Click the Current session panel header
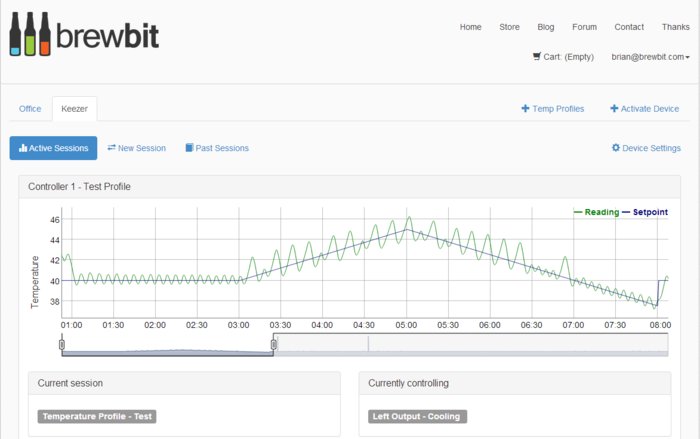Viewport: 700px width, 439px height. pos(184,383)
